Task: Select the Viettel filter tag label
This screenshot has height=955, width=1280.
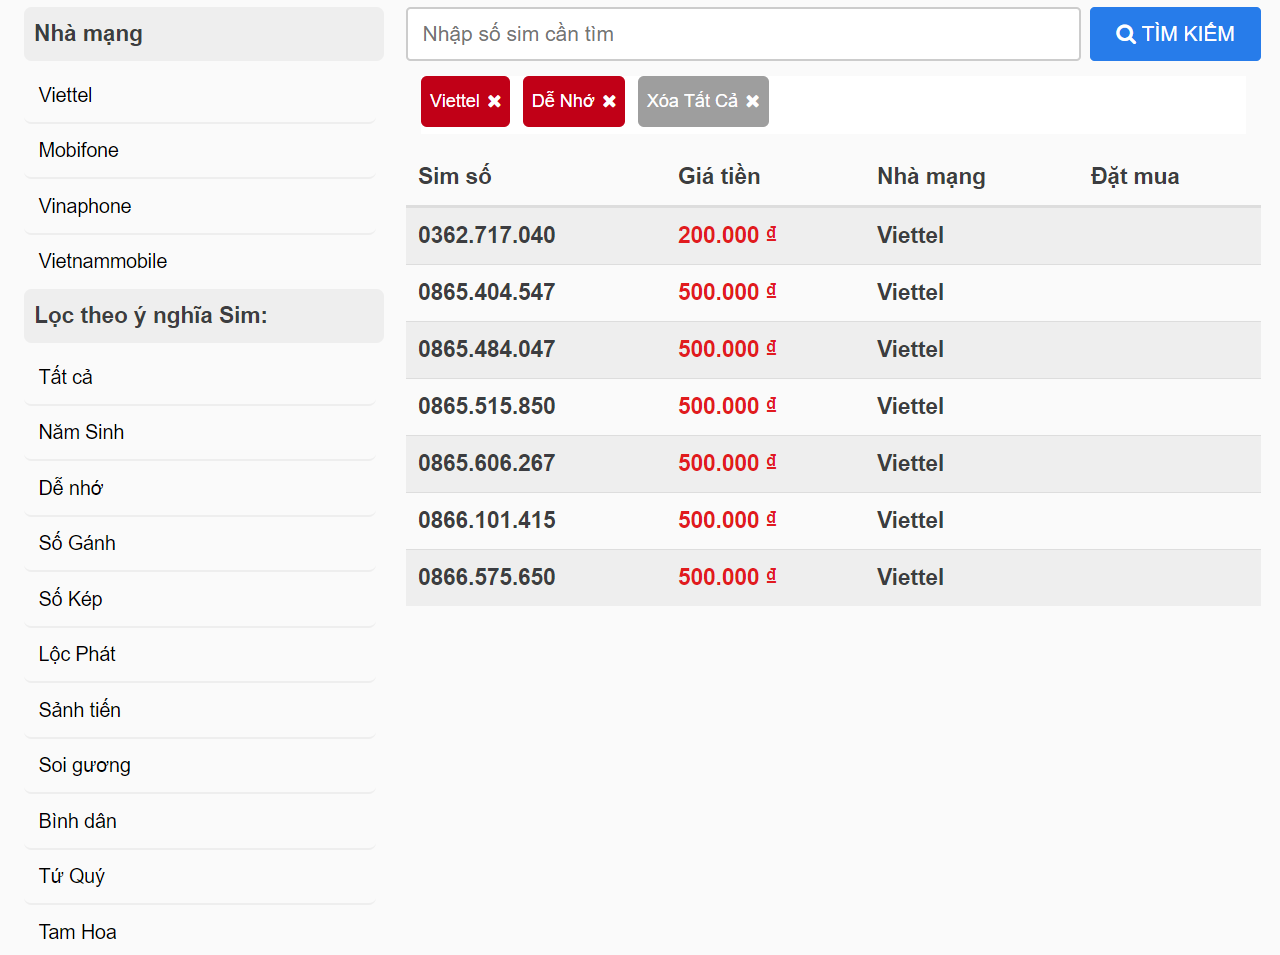Action: [x=455, y=101]
